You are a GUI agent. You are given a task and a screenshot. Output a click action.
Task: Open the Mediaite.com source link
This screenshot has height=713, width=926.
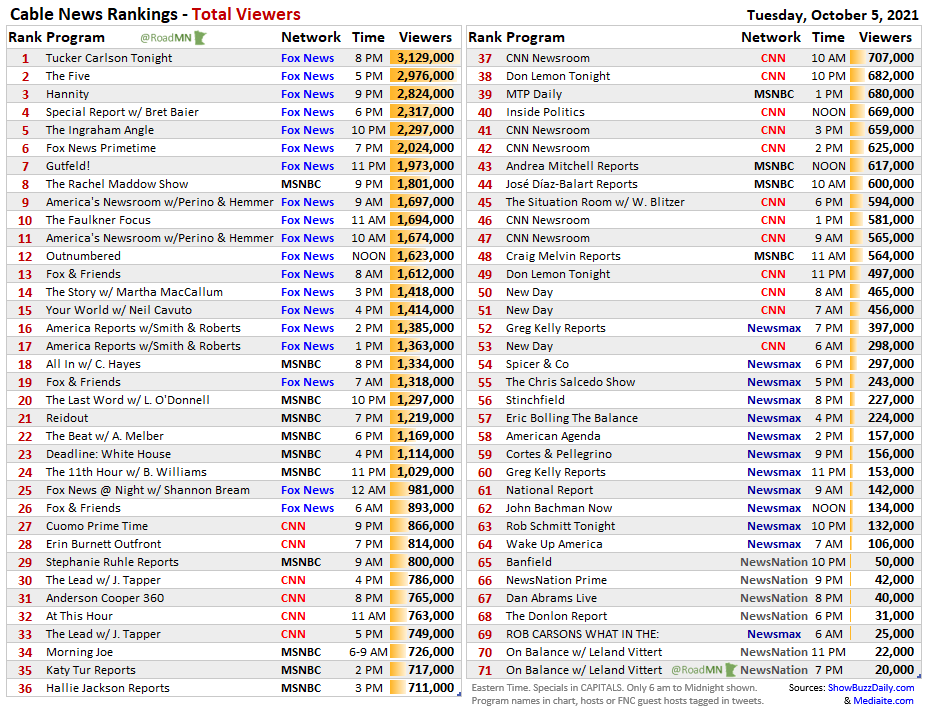pos(883,701)
